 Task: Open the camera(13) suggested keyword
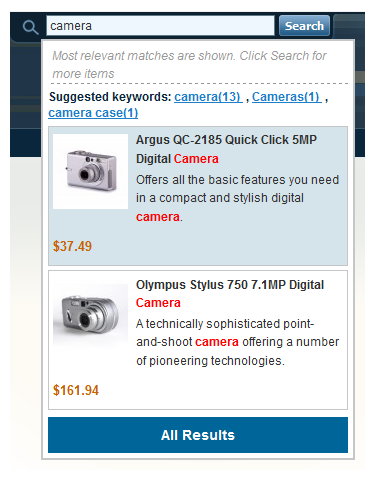[208, 97]
